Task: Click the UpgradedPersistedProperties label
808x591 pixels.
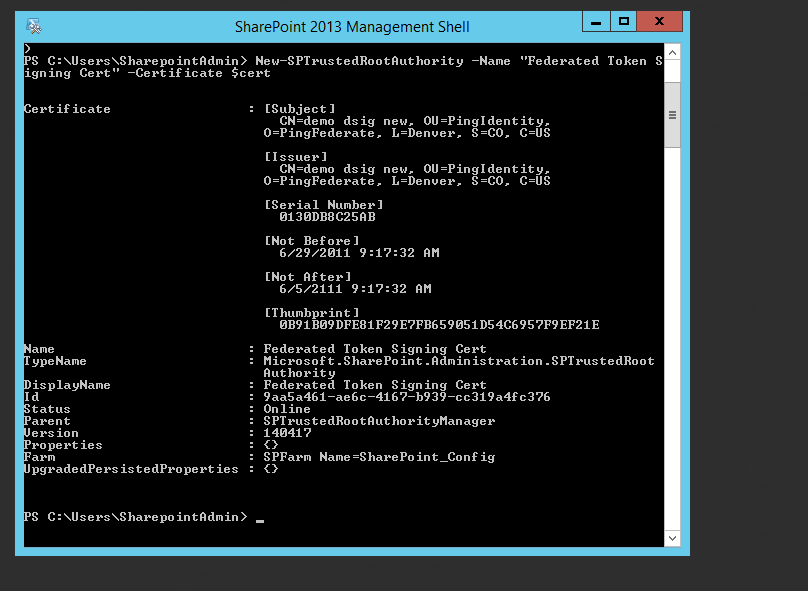Action: coord(131,469)
